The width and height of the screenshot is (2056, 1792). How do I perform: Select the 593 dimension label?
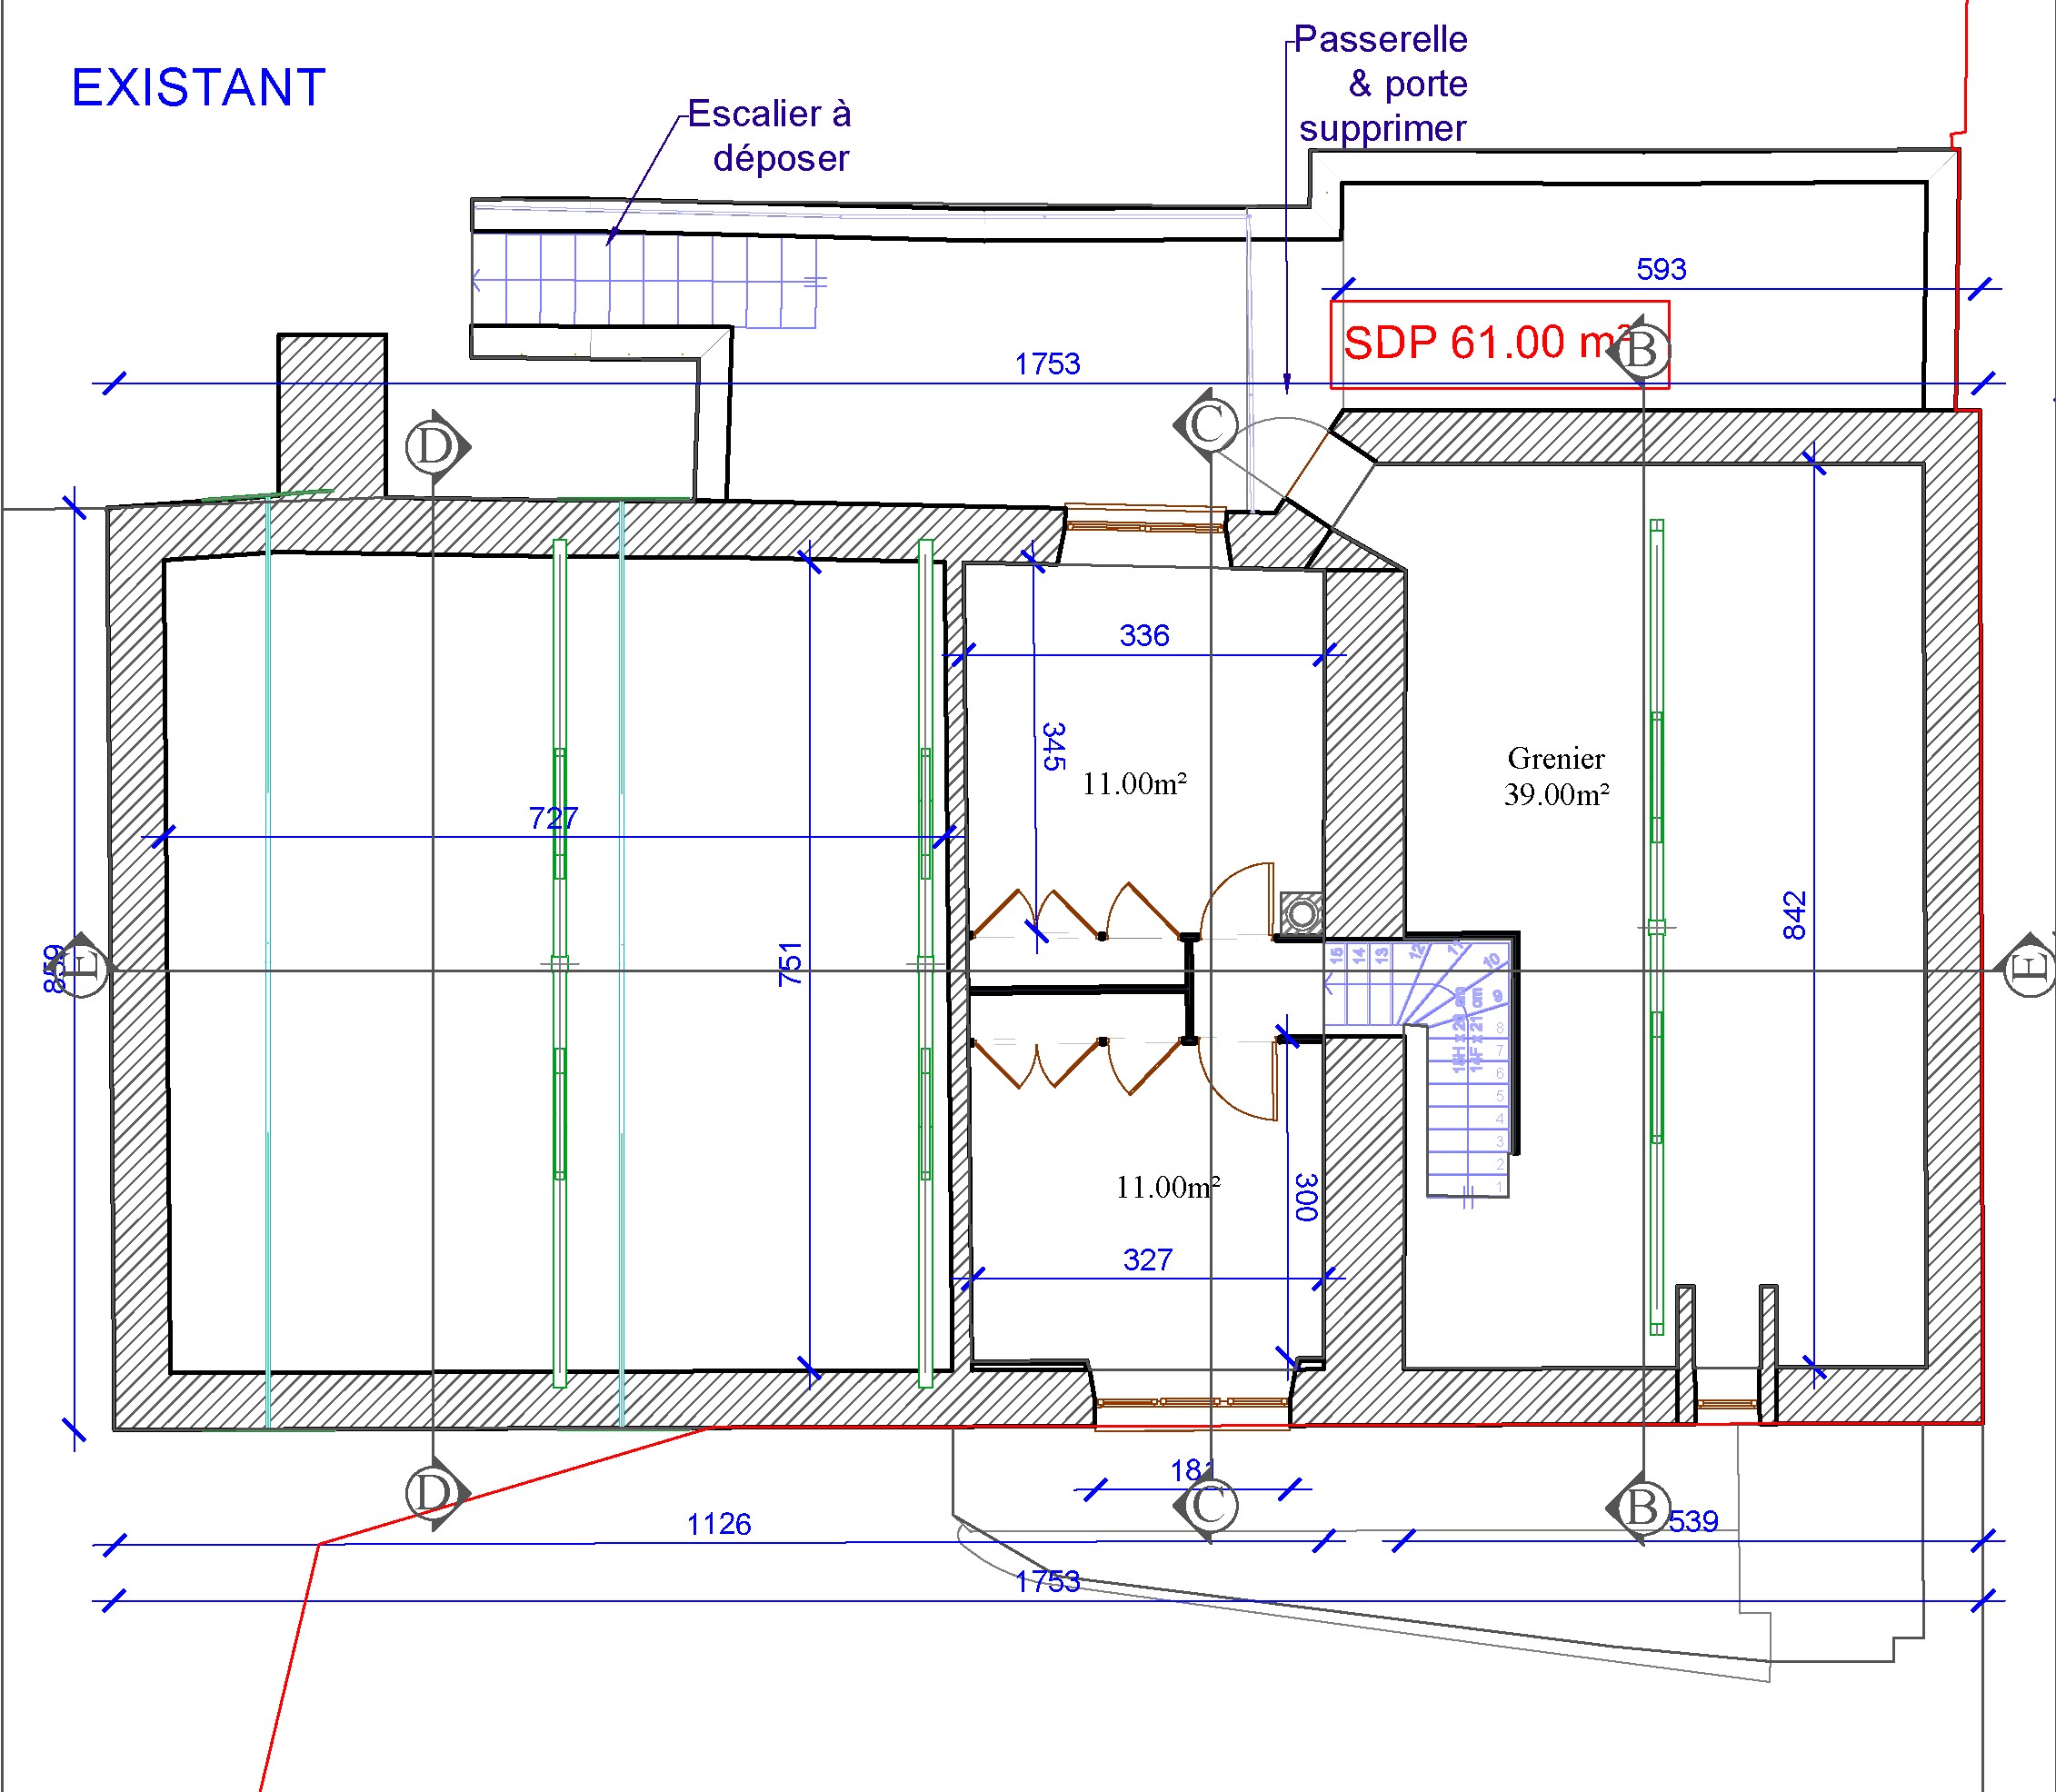1661,269
